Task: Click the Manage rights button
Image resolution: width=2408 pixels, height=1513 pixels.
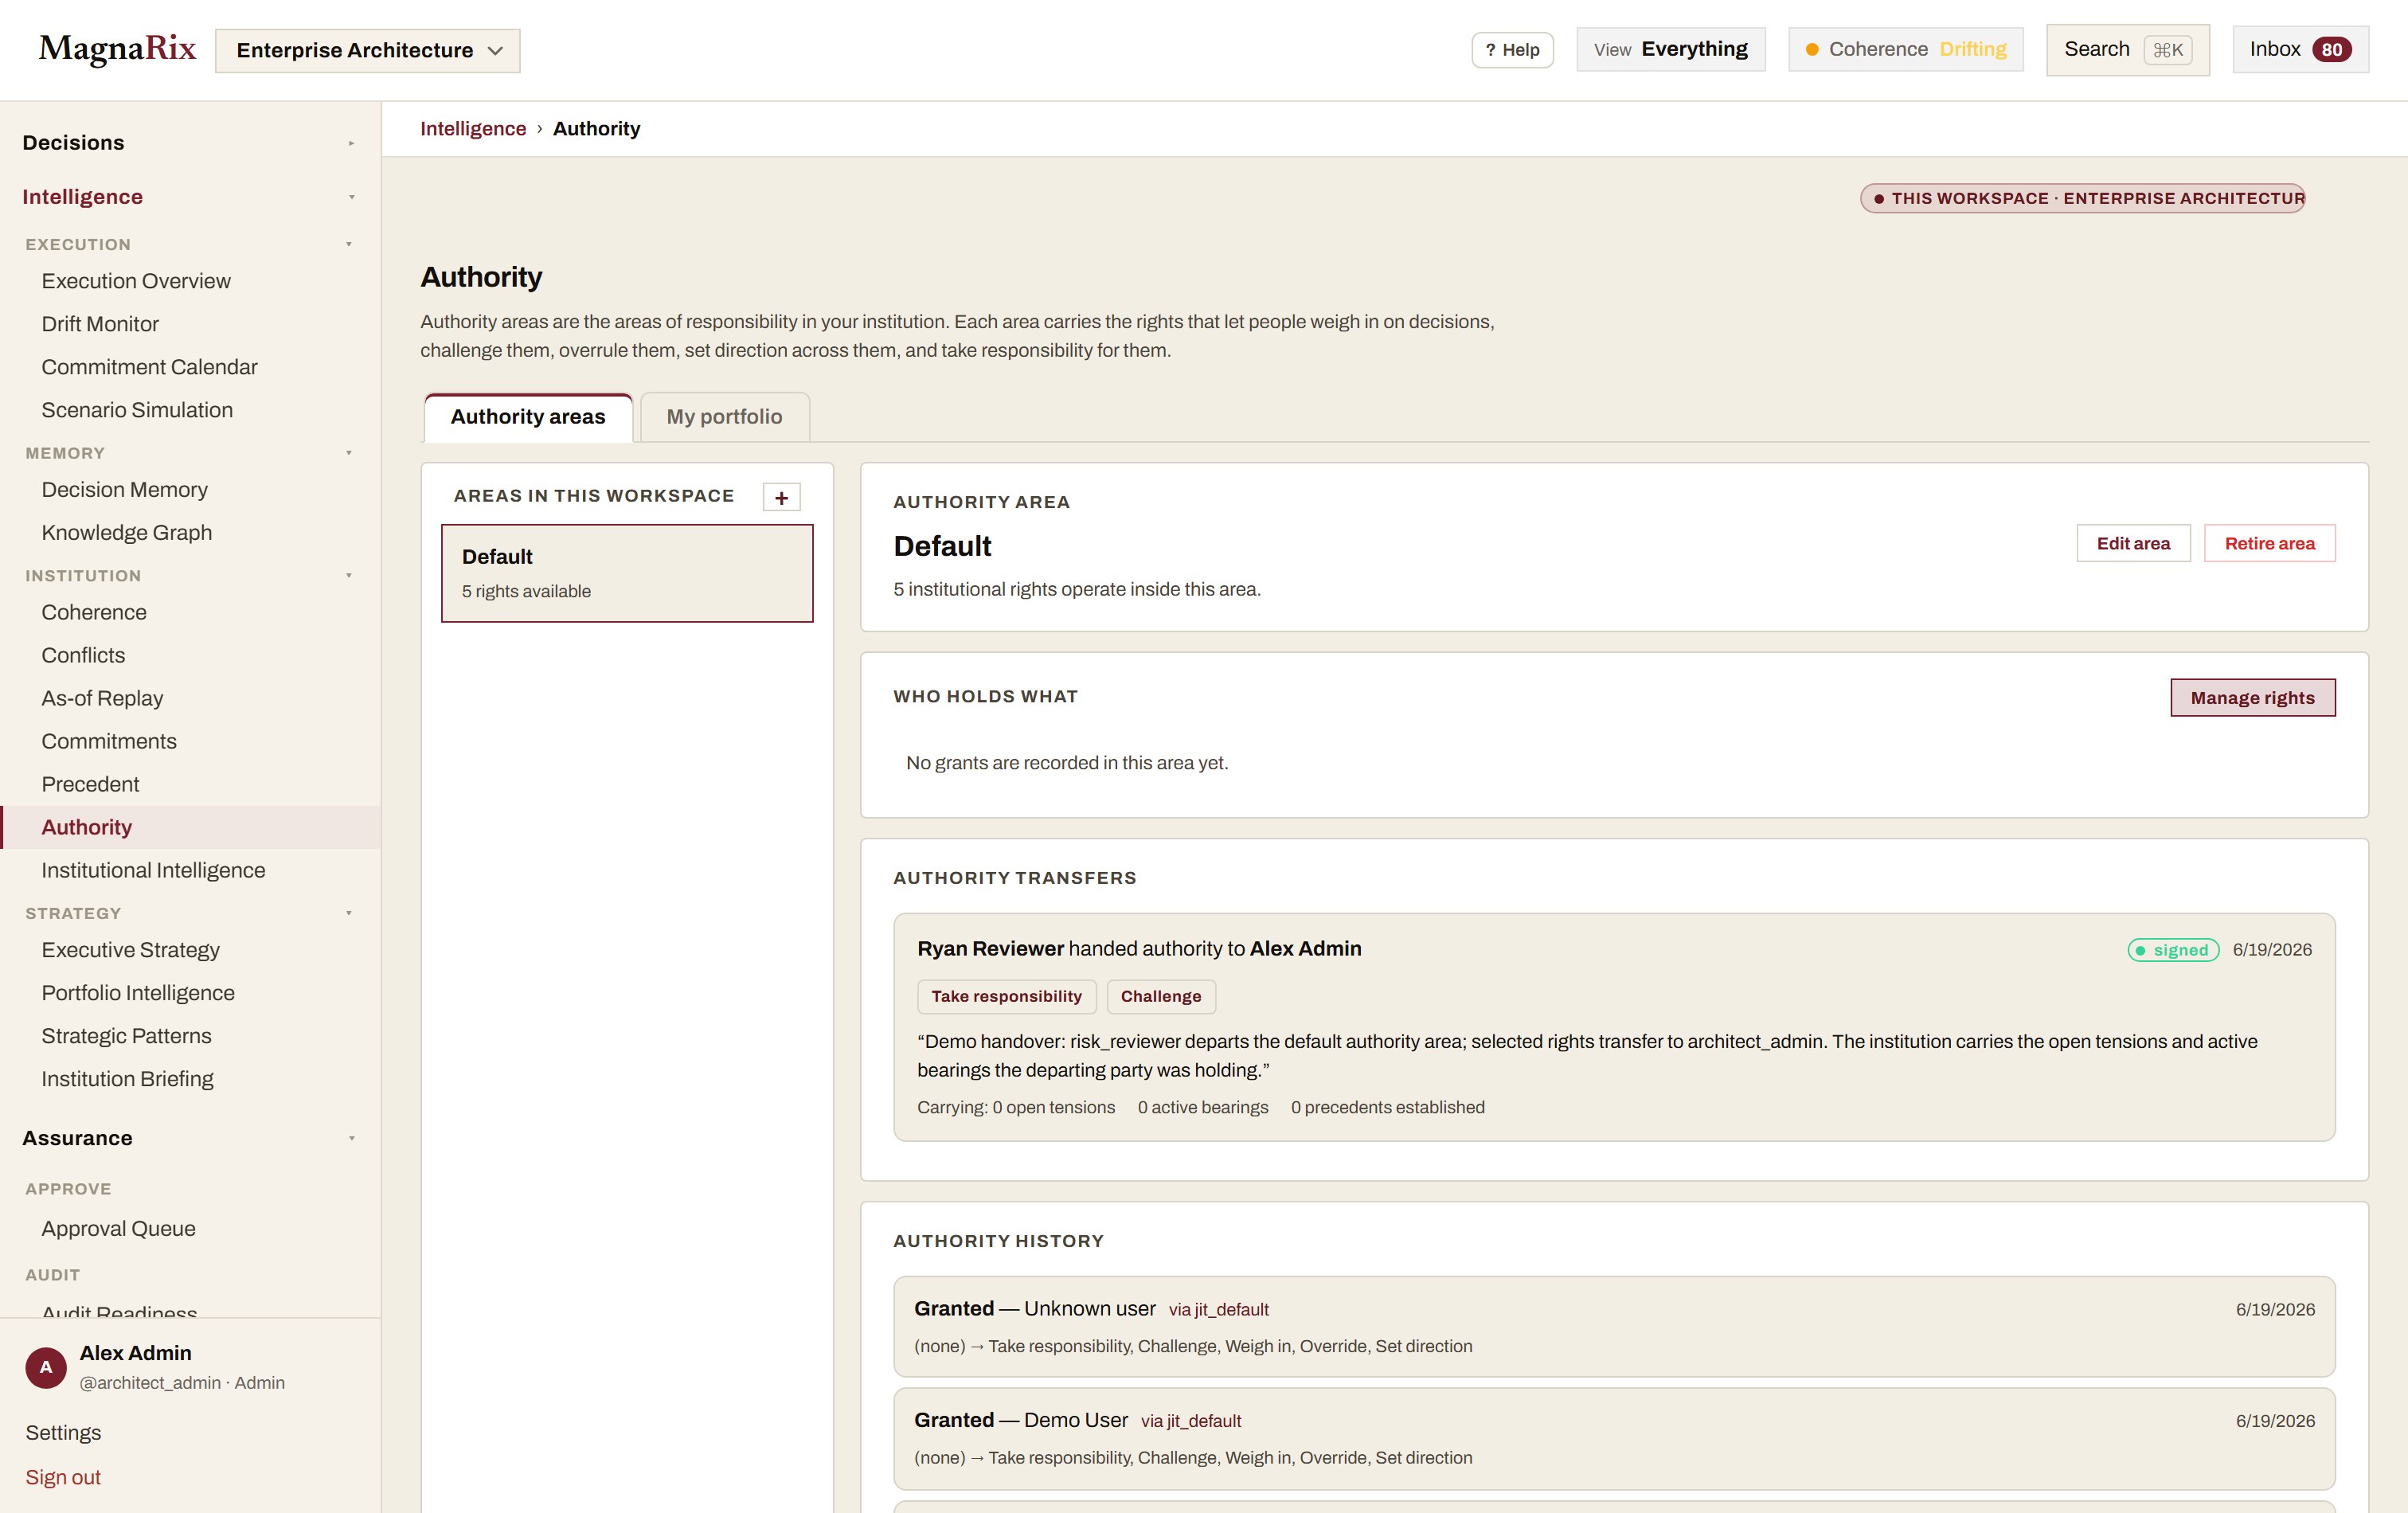Action: 2252,698
